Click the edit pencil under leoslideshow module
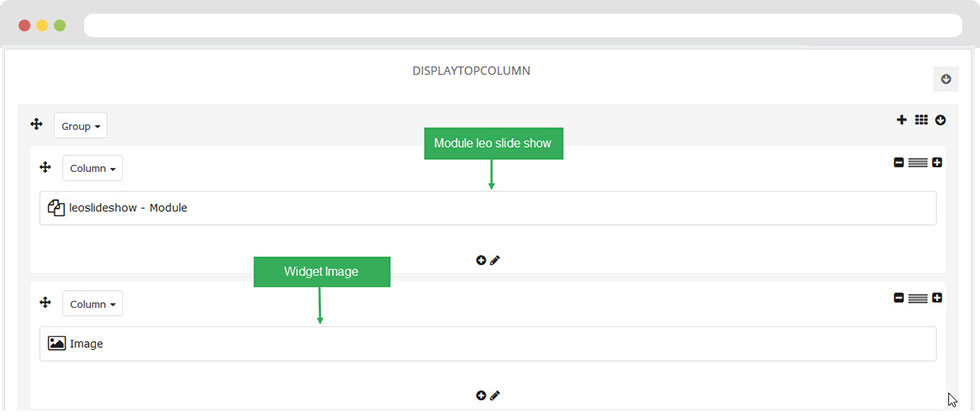Screen dimensions: 980x419 click(495, 260)
